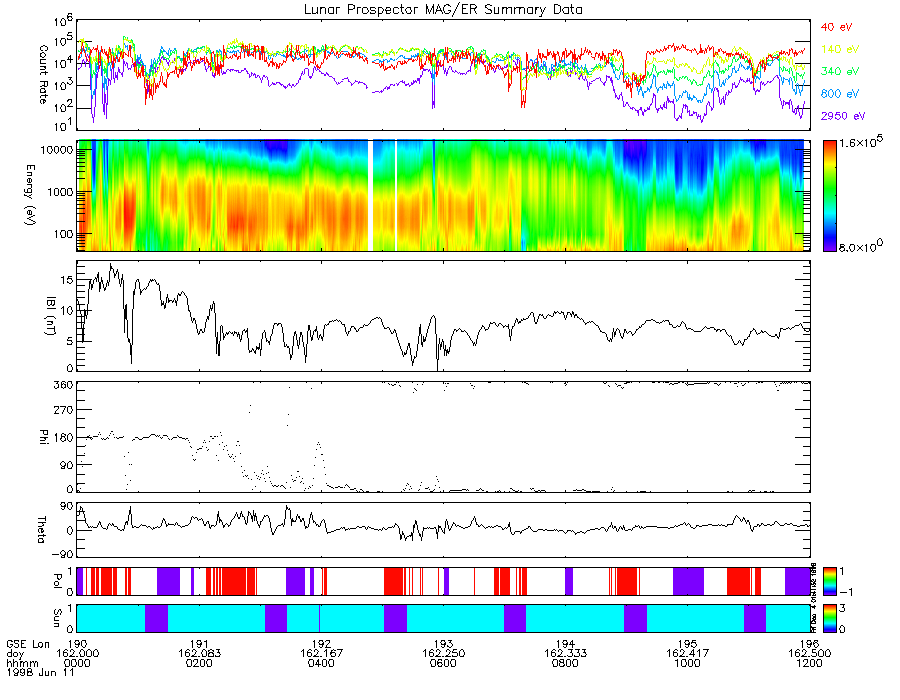Click the '10000' Energy axis tick label
The width and height of the screenshot is (900, 700).
pyautogui.click(x=57, y=150)
